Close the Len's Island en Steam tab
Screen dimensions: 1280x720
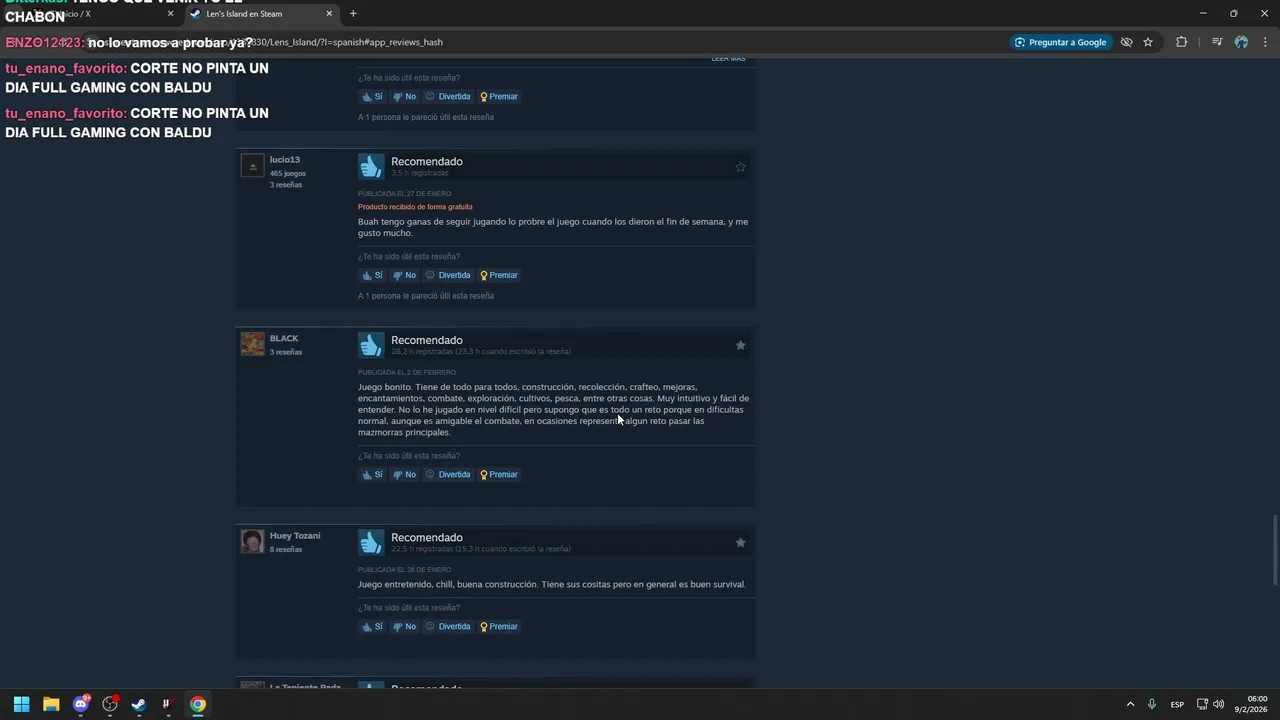[329, 14]
